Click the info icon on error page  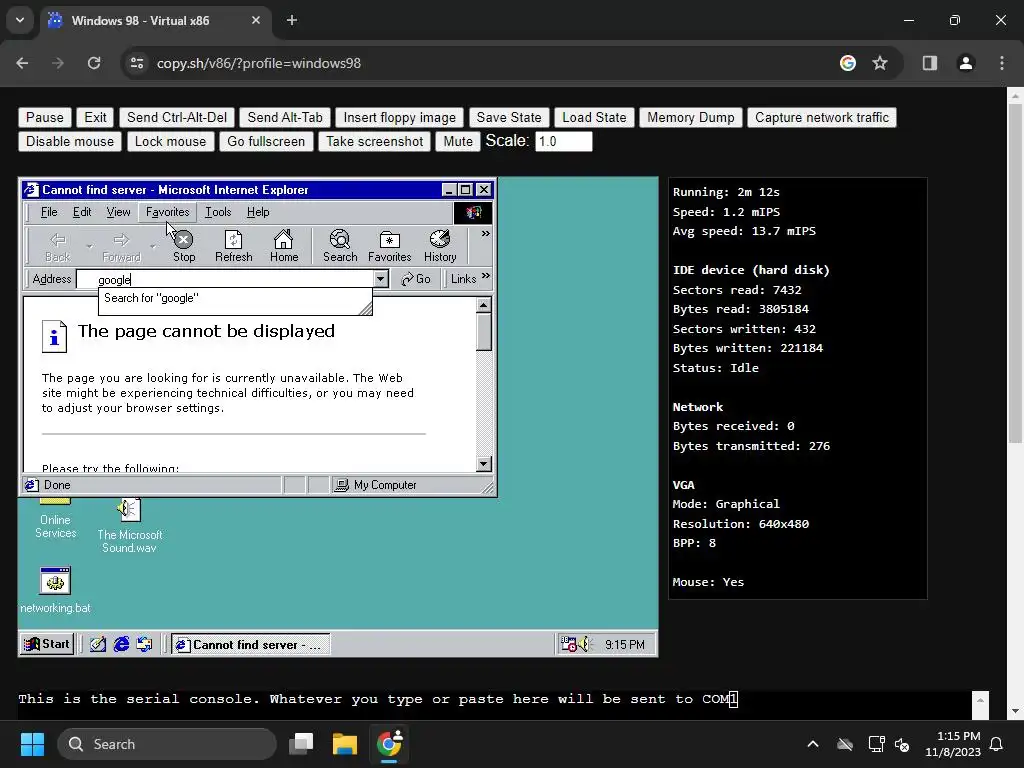(54, 337)
